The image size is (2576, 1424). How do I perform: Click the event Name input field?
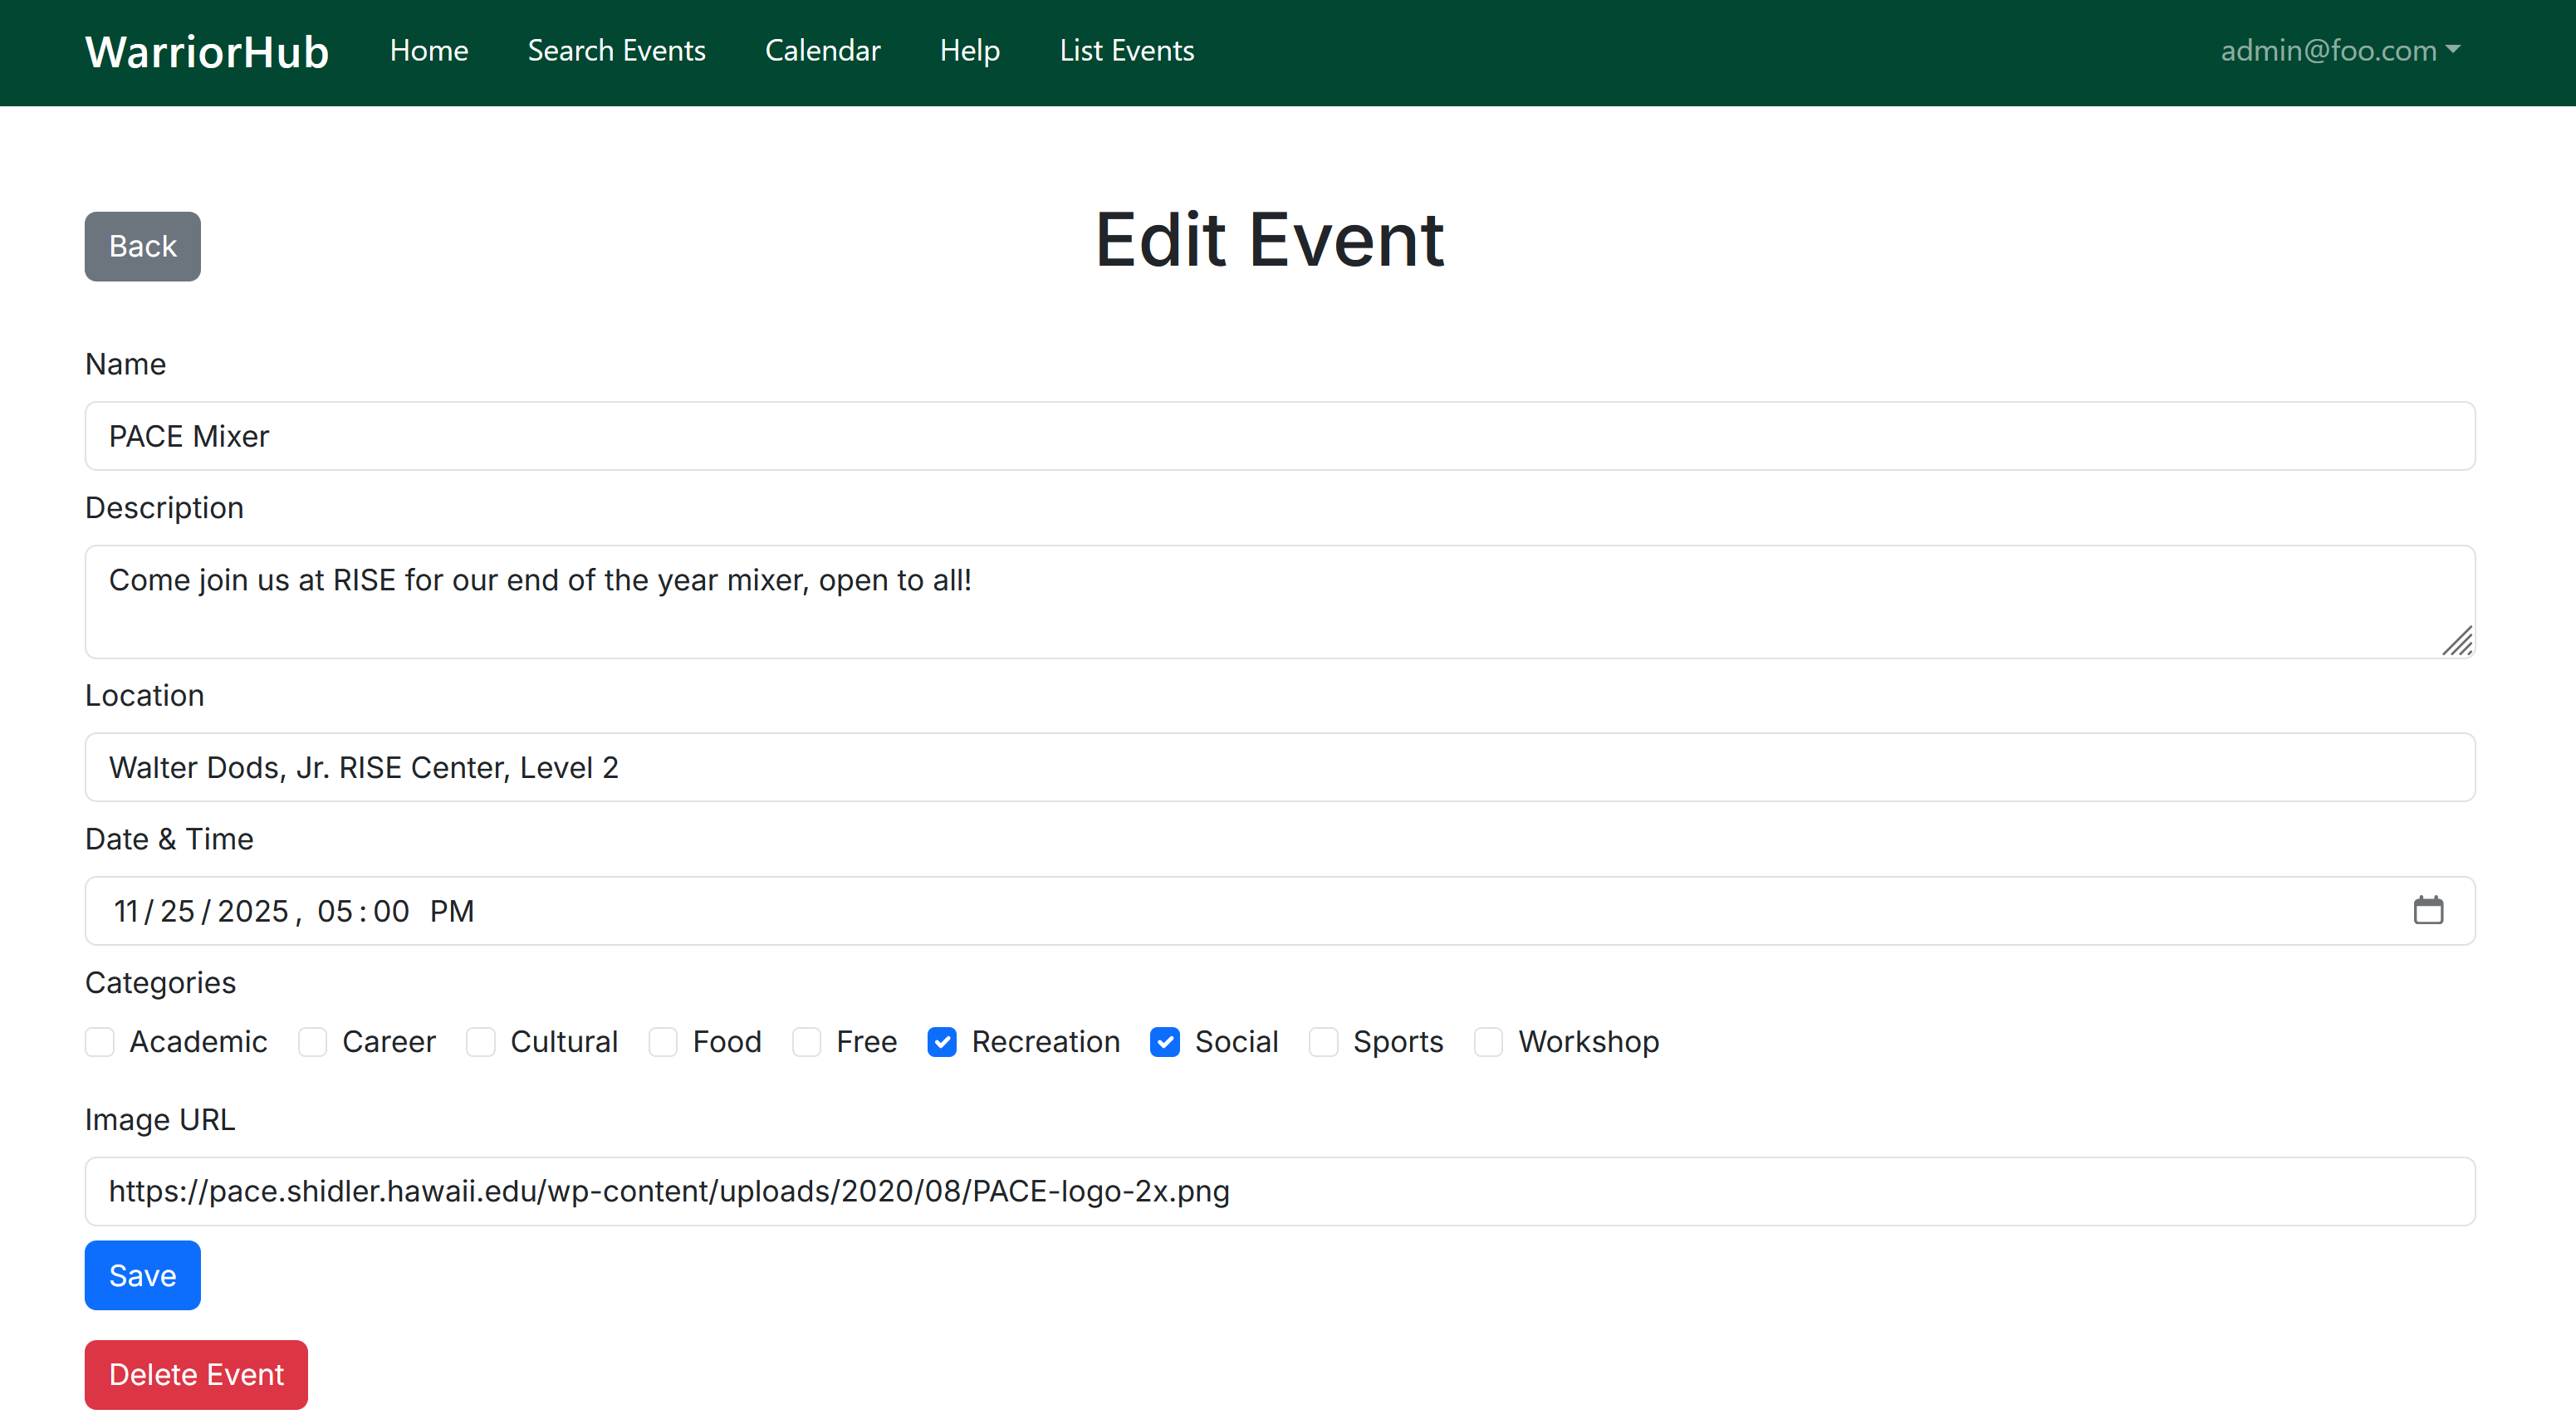pos(1280,436)
